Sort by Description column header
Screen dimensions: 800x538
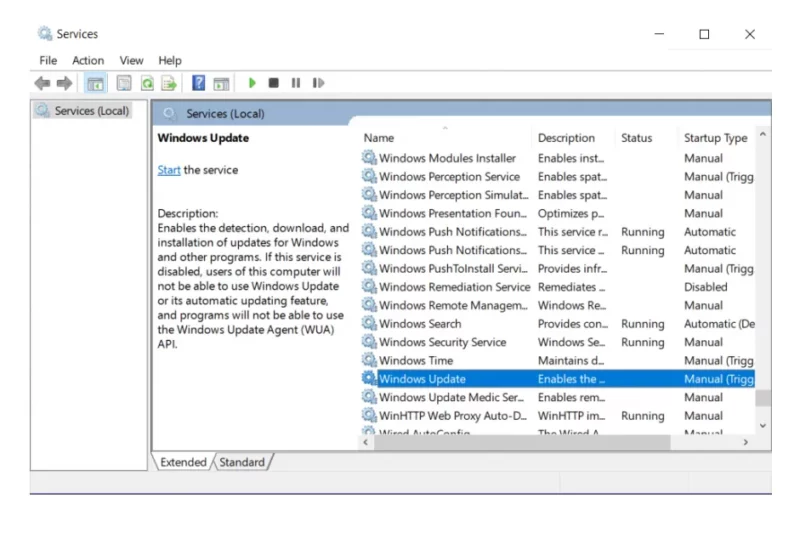(x=566, y=138)
